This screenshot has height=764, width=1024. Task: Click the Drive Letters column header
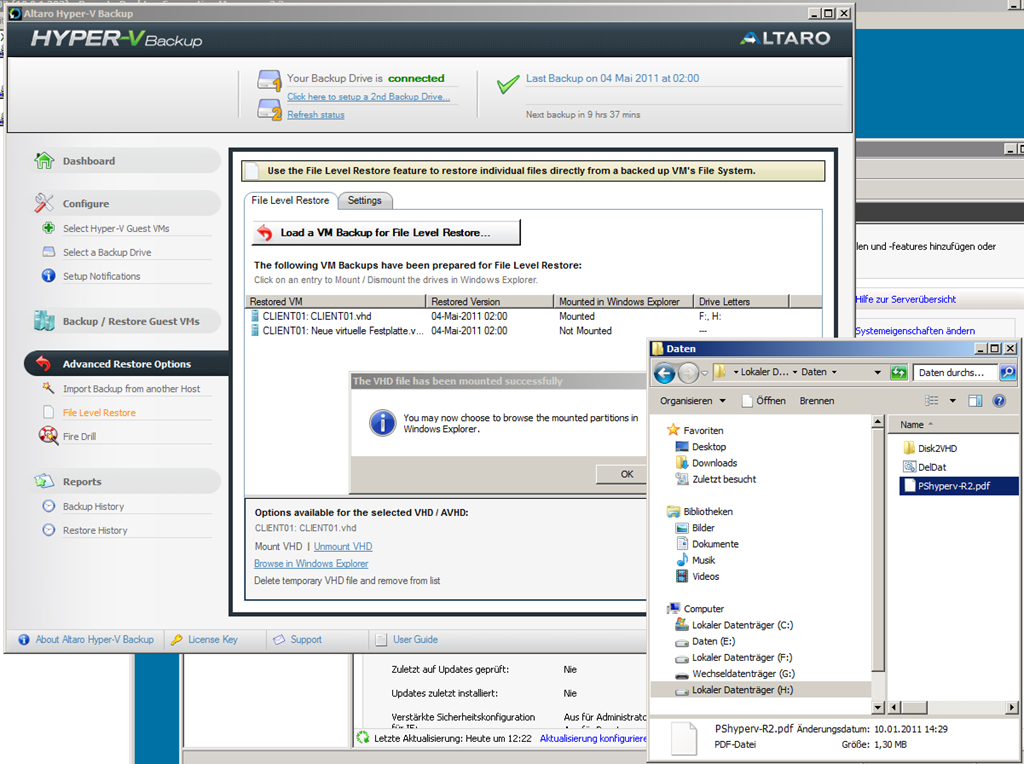741,302
